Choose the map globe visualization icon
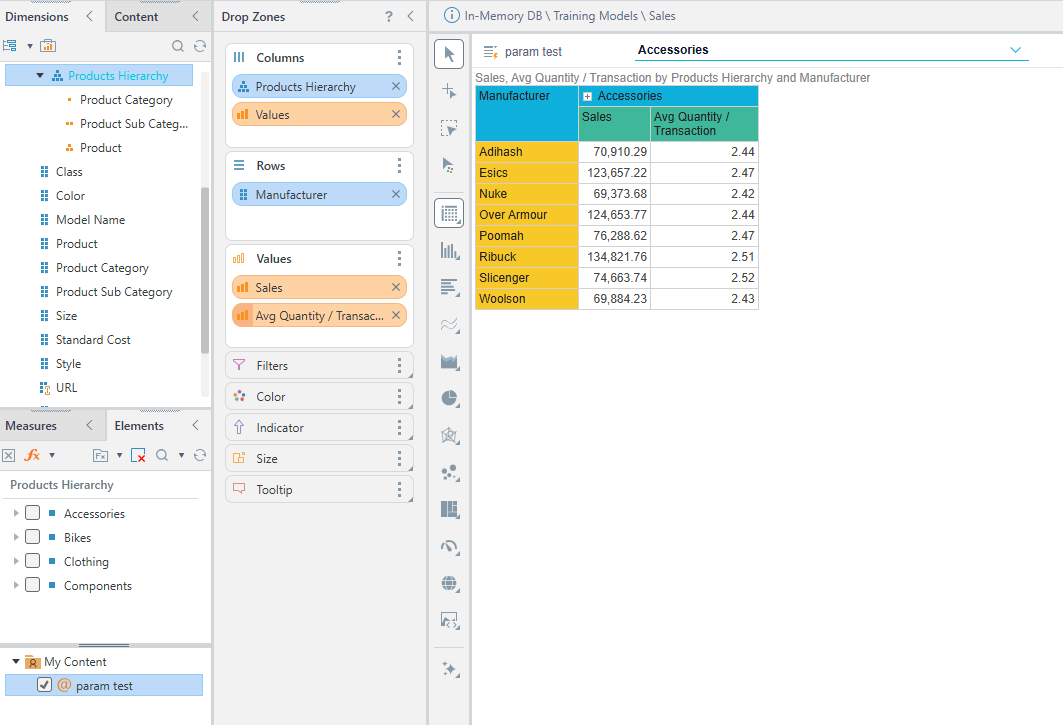Image resolution: width=1063 pixels, height=725 pixels. pyautogui.click(x=449, y=584)
